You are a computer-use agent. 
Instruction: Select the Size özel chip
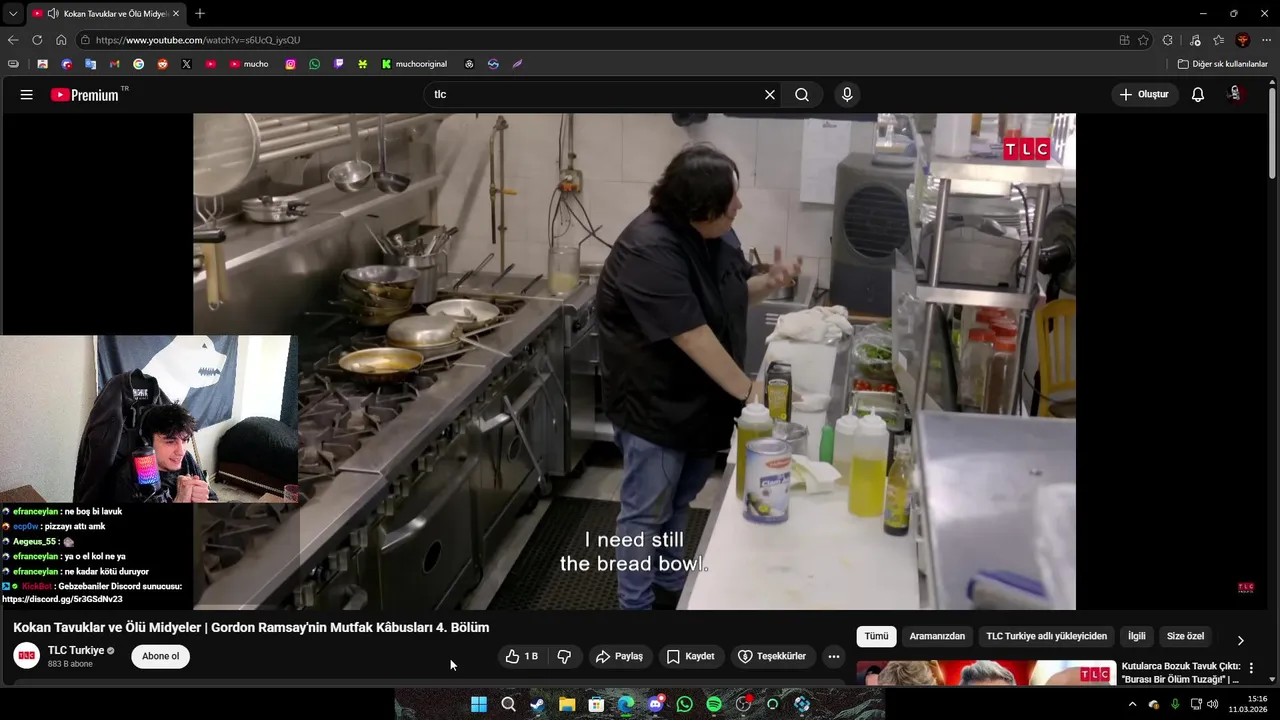[1185, 636]
